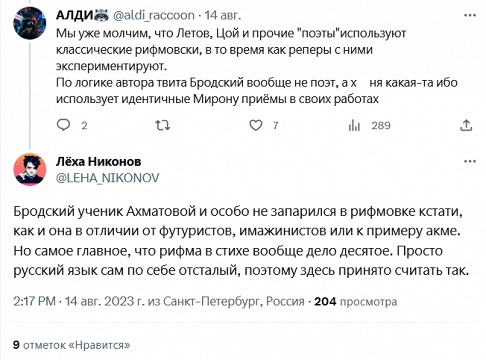
Task: Click the 2:17 PM tweet timestamp
Action: 34,301
